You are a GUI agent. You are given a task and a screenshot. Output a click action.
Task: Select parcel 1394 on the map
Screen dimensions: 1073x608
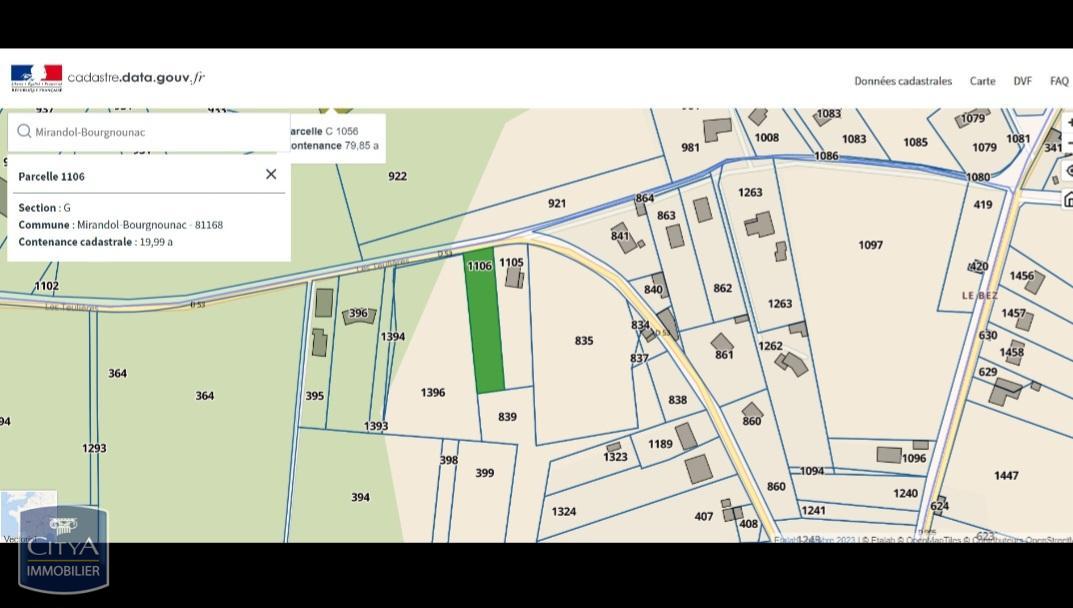(x=393, y=336)
